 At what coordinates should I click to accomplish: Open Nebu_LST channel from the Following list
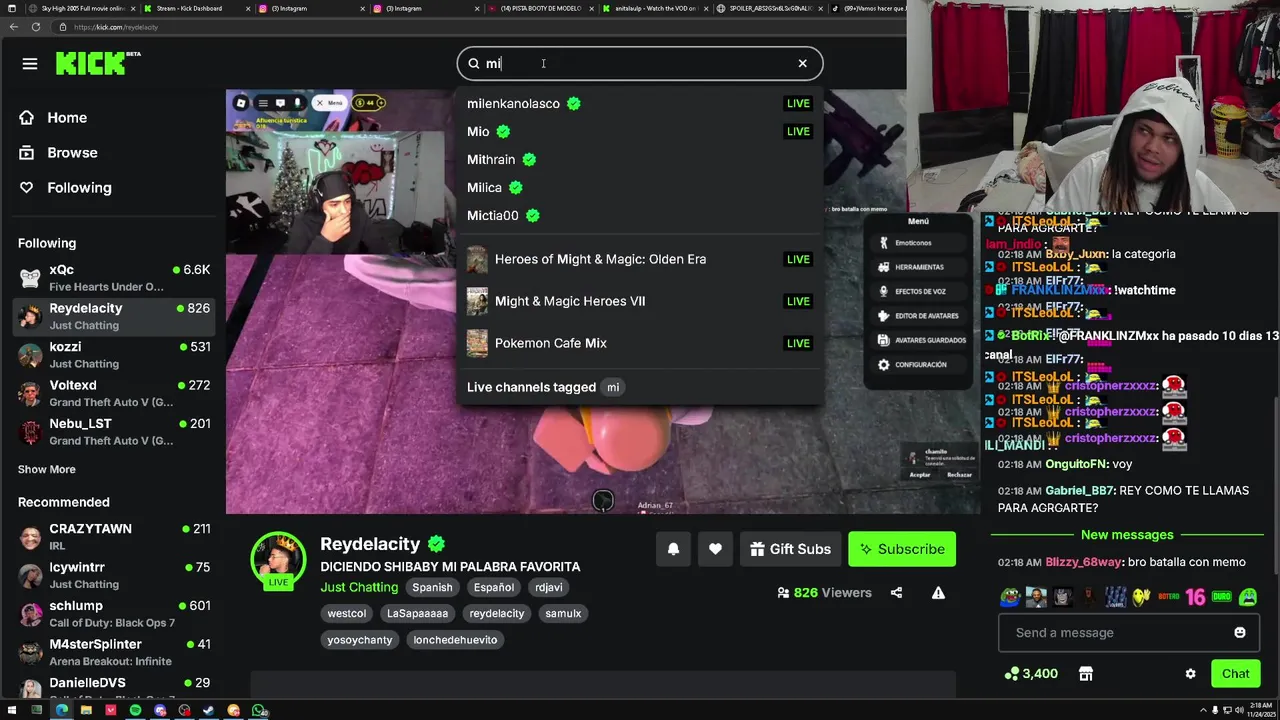114,432
